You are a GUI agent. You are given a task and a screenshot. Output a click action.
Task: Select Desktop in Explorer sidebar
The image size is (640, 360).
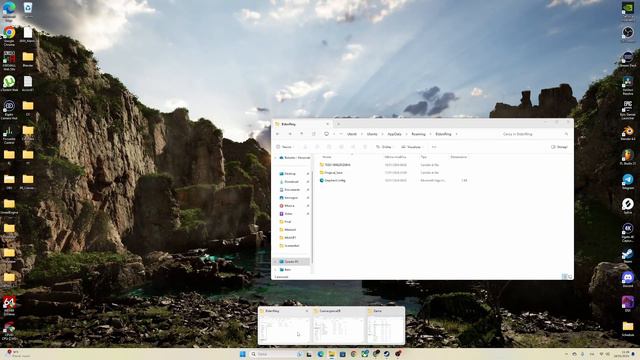click(x=291, y=174)
